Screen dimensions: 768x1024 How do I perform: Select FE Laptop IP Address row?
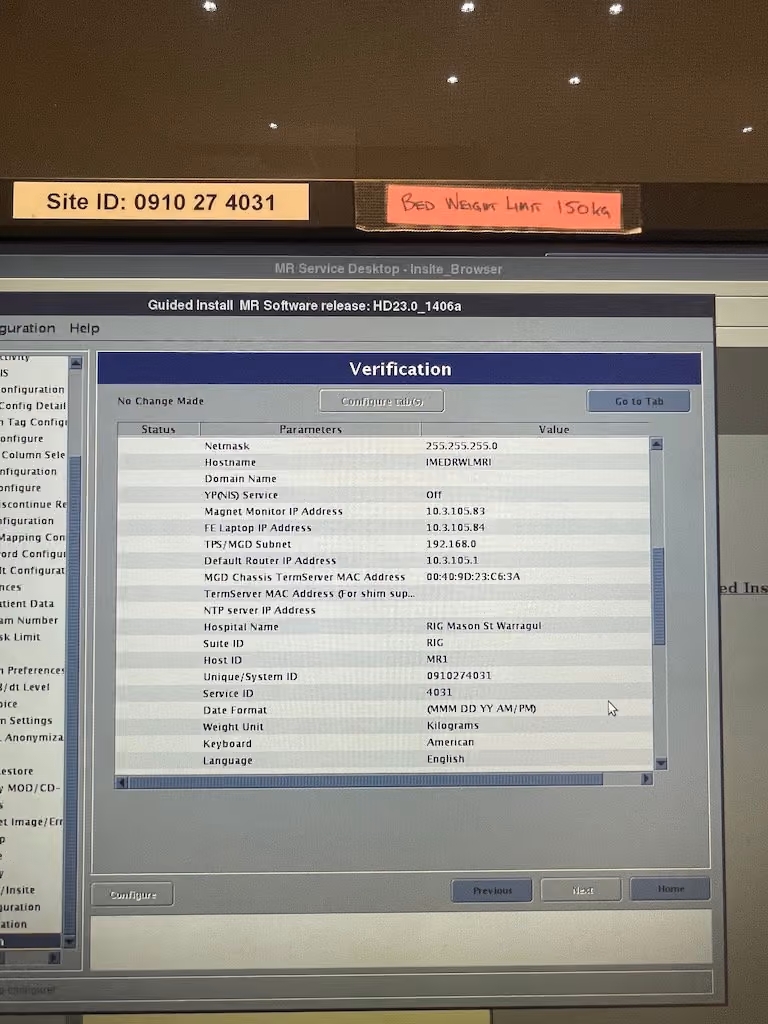(x=384, y=527)
